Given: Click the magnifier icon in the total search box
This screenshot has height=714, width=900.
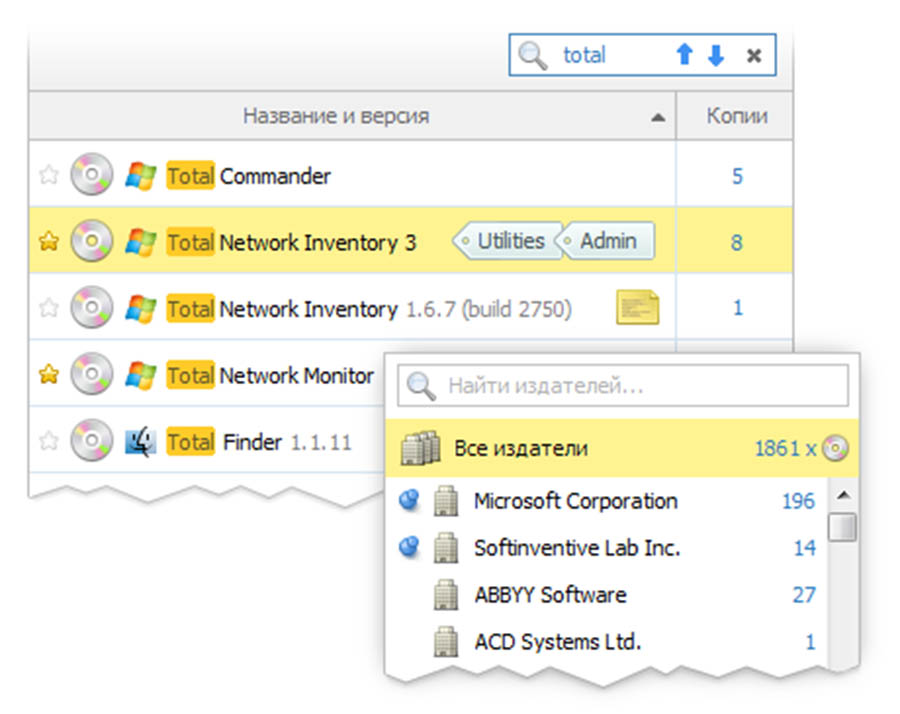Looking at the screenshot, I should (x=535, y=56).
